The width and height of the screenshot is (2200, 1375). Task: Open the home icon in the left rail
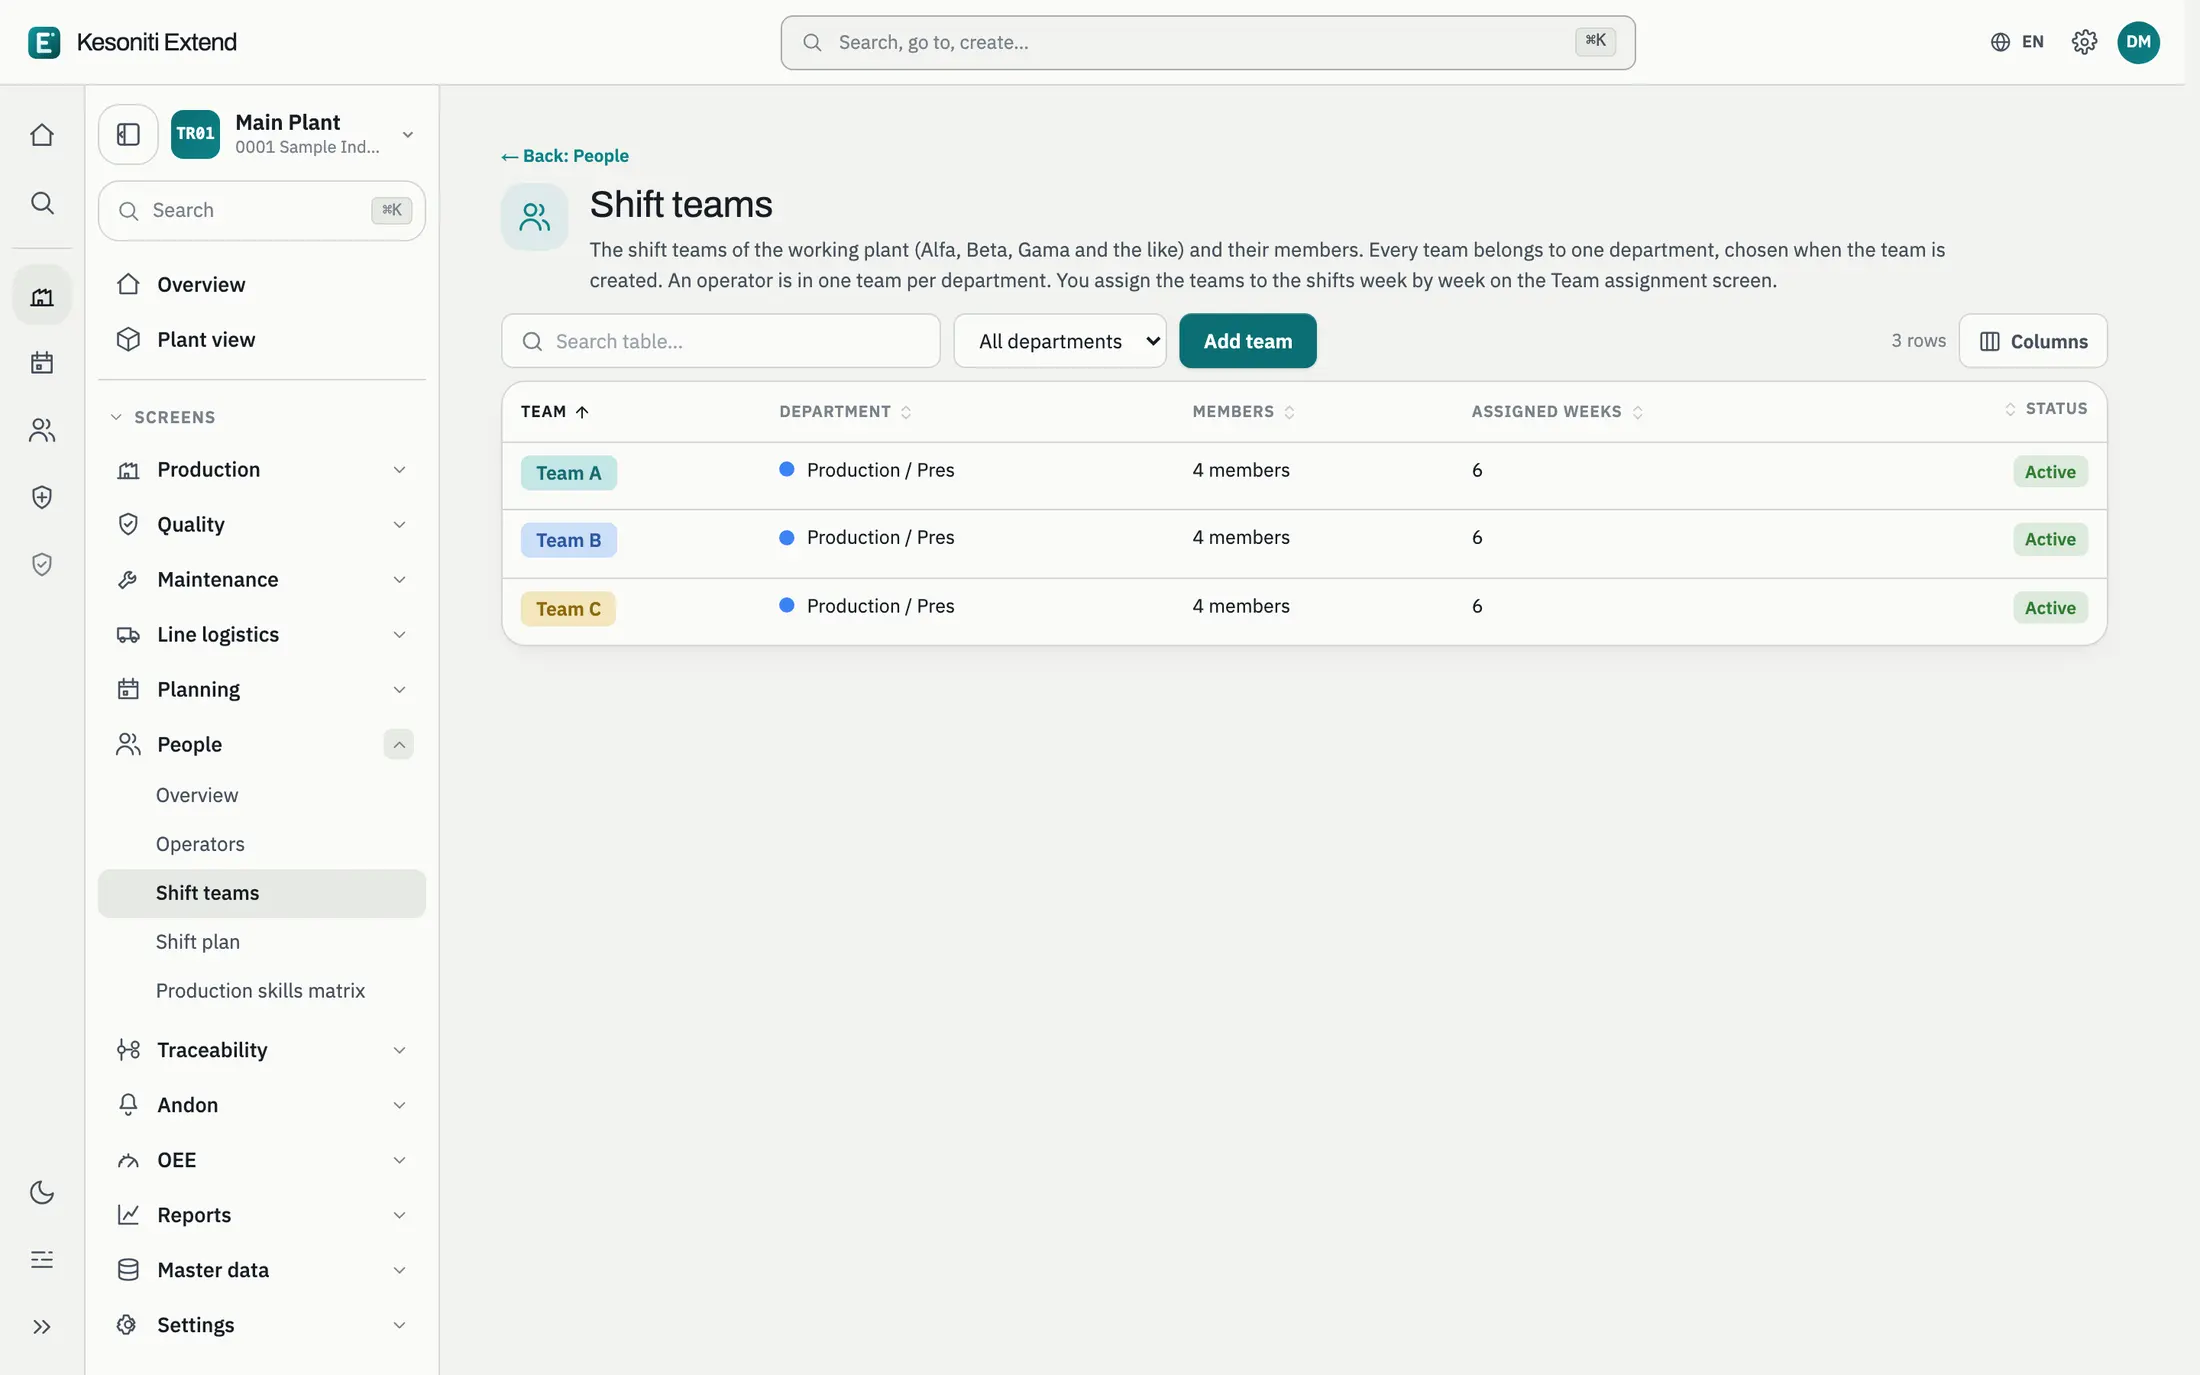coord(42,135)
